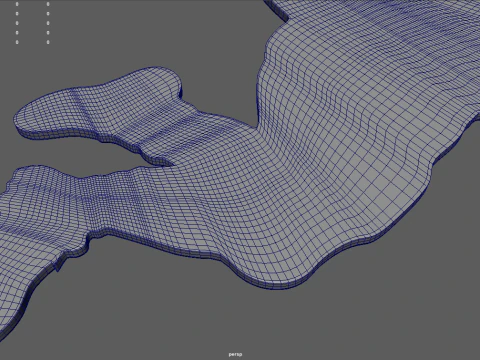Select the extruded side wall under bottom bulge
The width and height of the screenshot is (480, 360).
(x=277, y=285)
